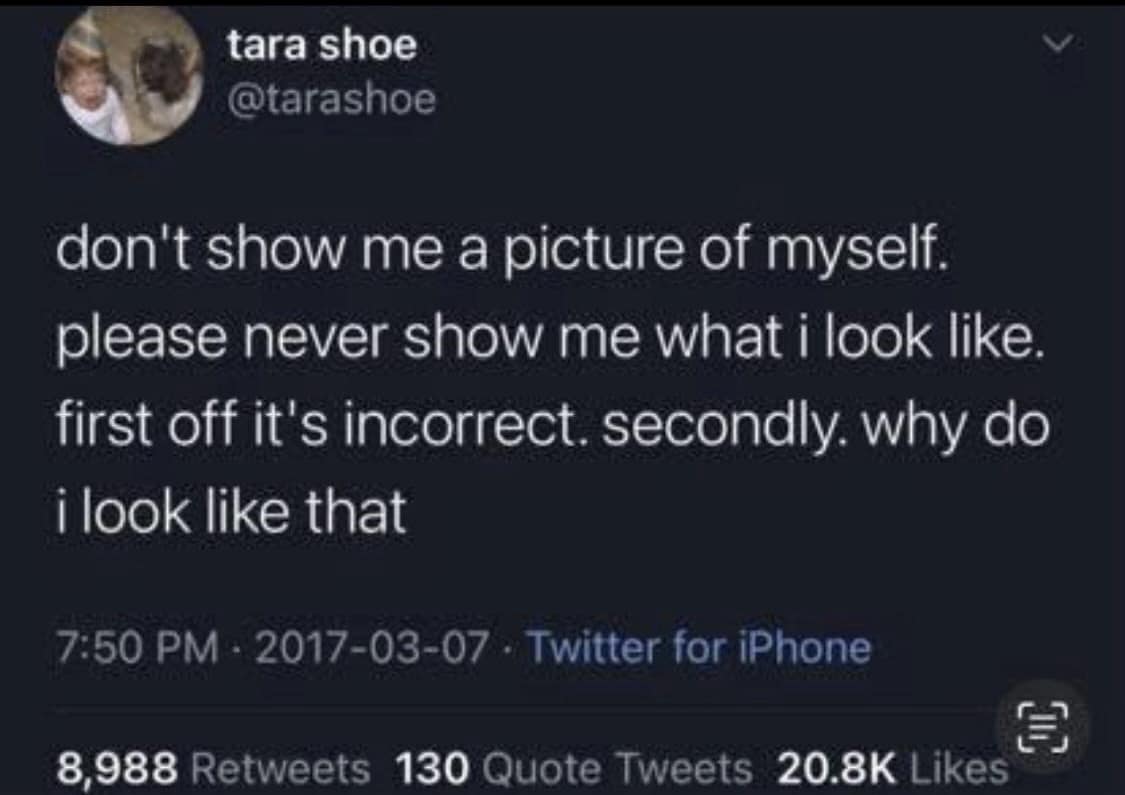Click the display name tara shoe

tap(320, 47)
